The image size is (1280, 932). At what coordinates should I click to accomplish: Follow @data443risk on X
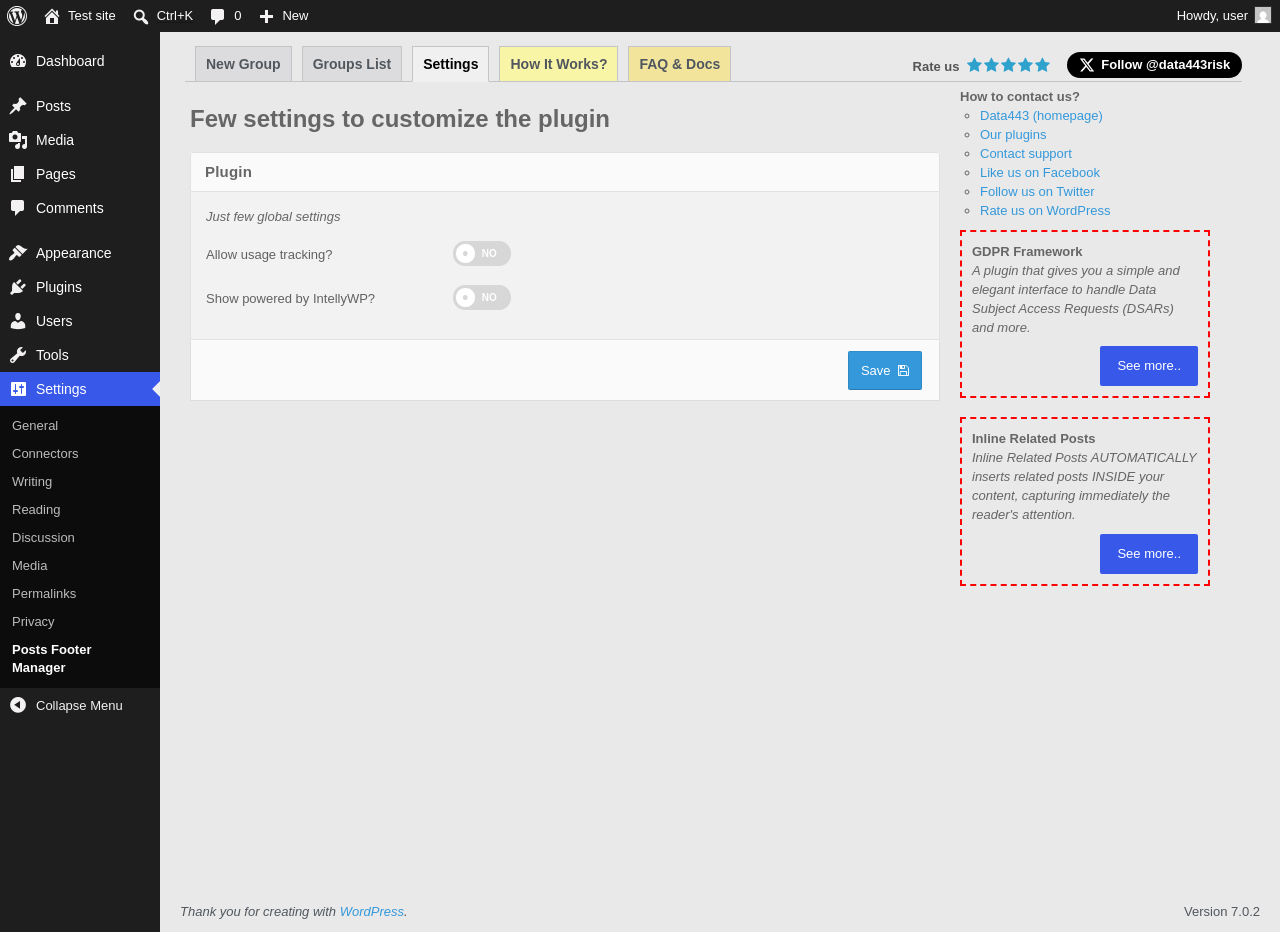pos(1154,65)
